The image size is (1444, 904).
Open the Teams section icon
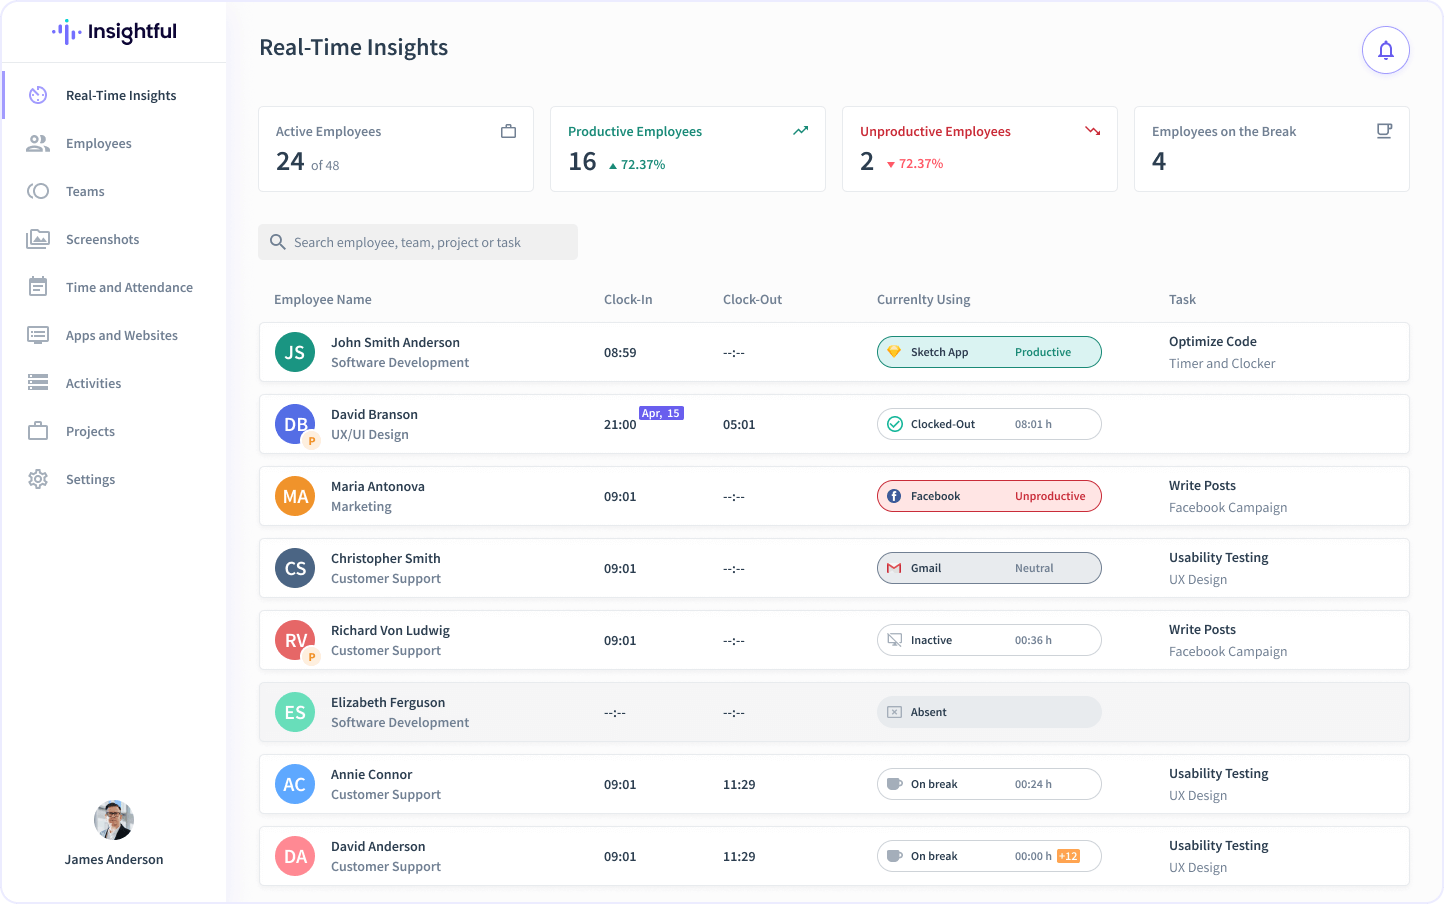[37, 190]
